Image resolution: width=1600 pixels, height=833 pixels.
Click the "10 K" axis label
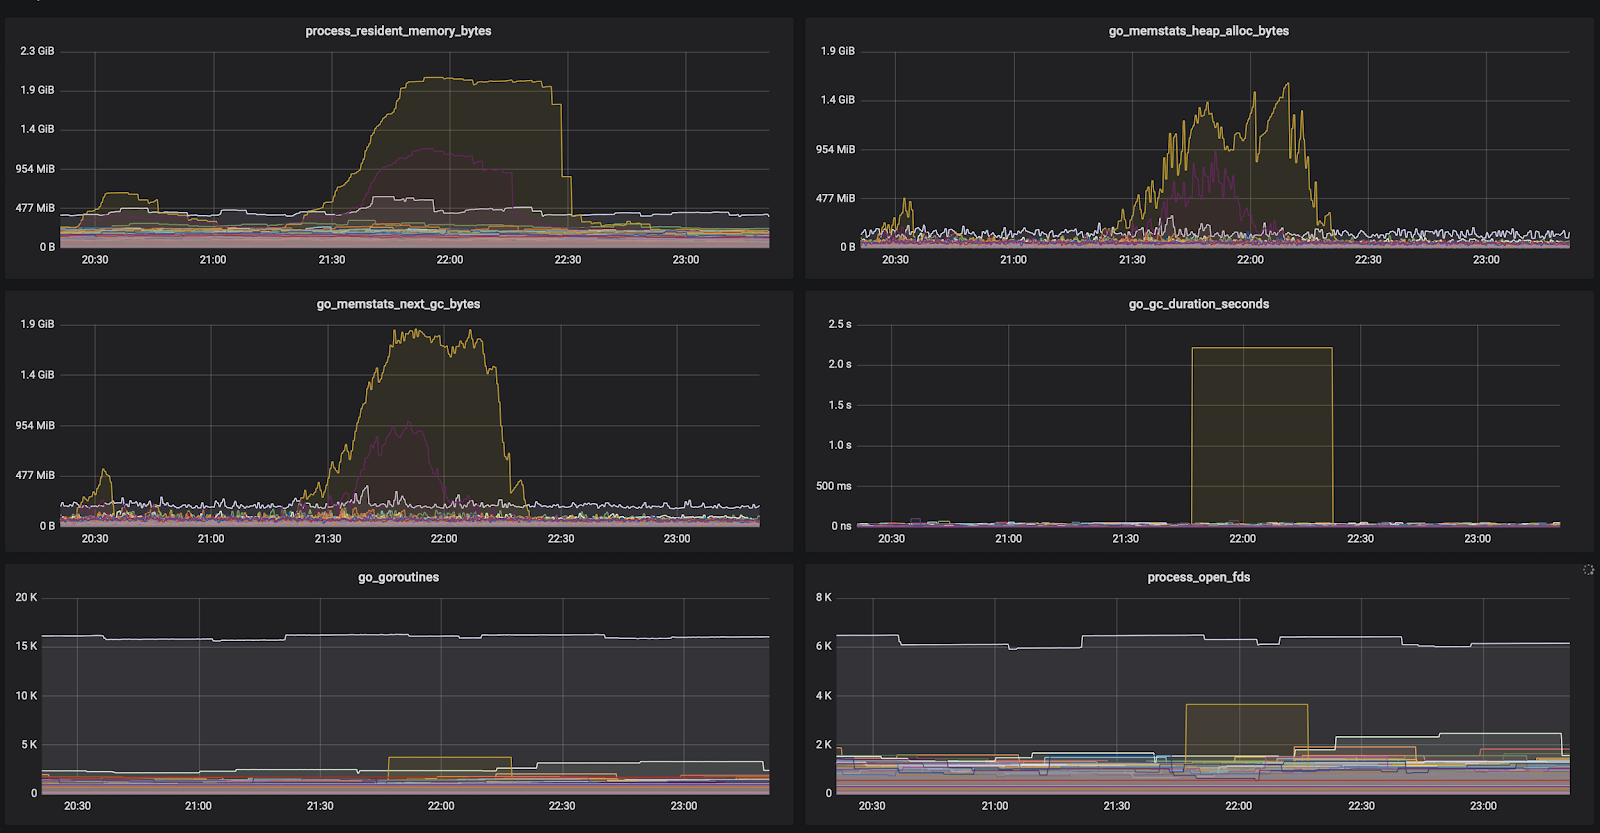[26, 696]
